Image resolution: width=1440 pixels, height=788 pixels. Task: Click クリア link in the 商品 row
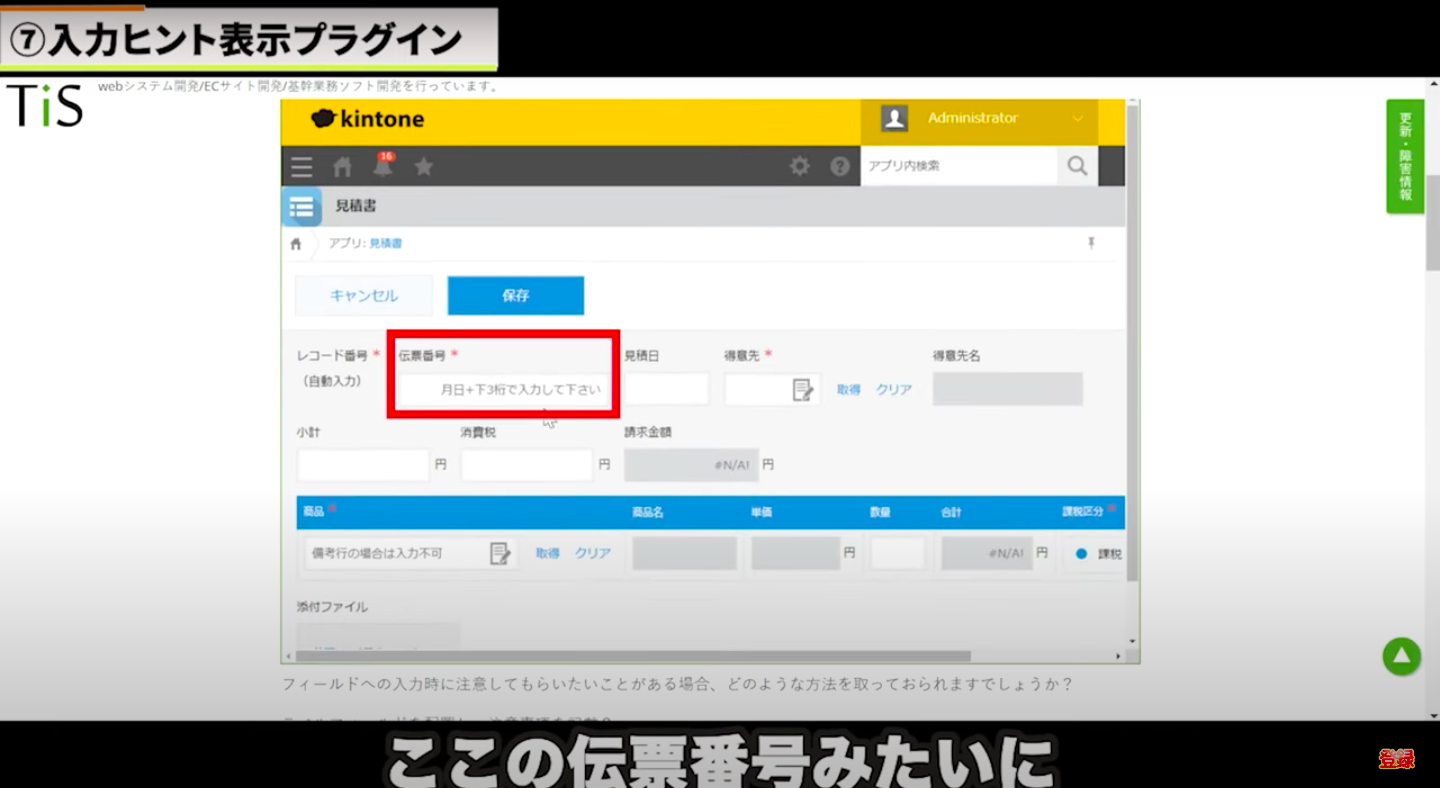592,553
